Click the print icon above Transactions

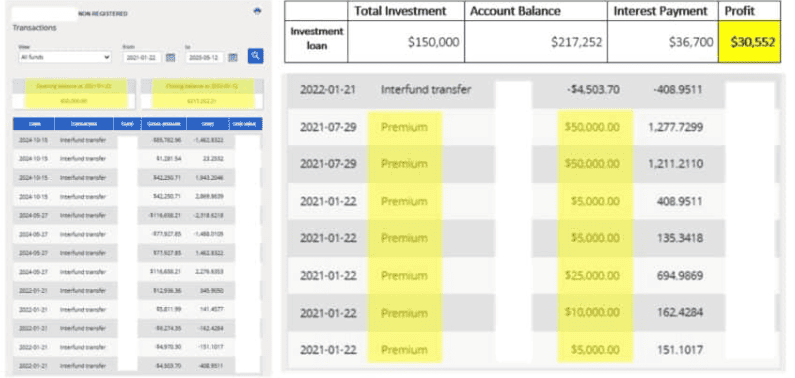pos(257,12)
